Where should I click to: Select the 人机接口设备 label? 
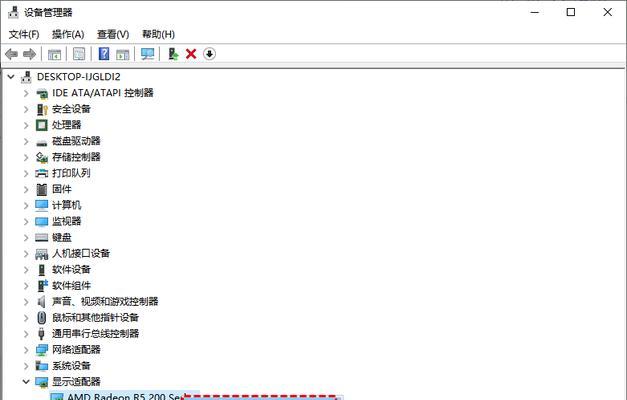point(81,254)
